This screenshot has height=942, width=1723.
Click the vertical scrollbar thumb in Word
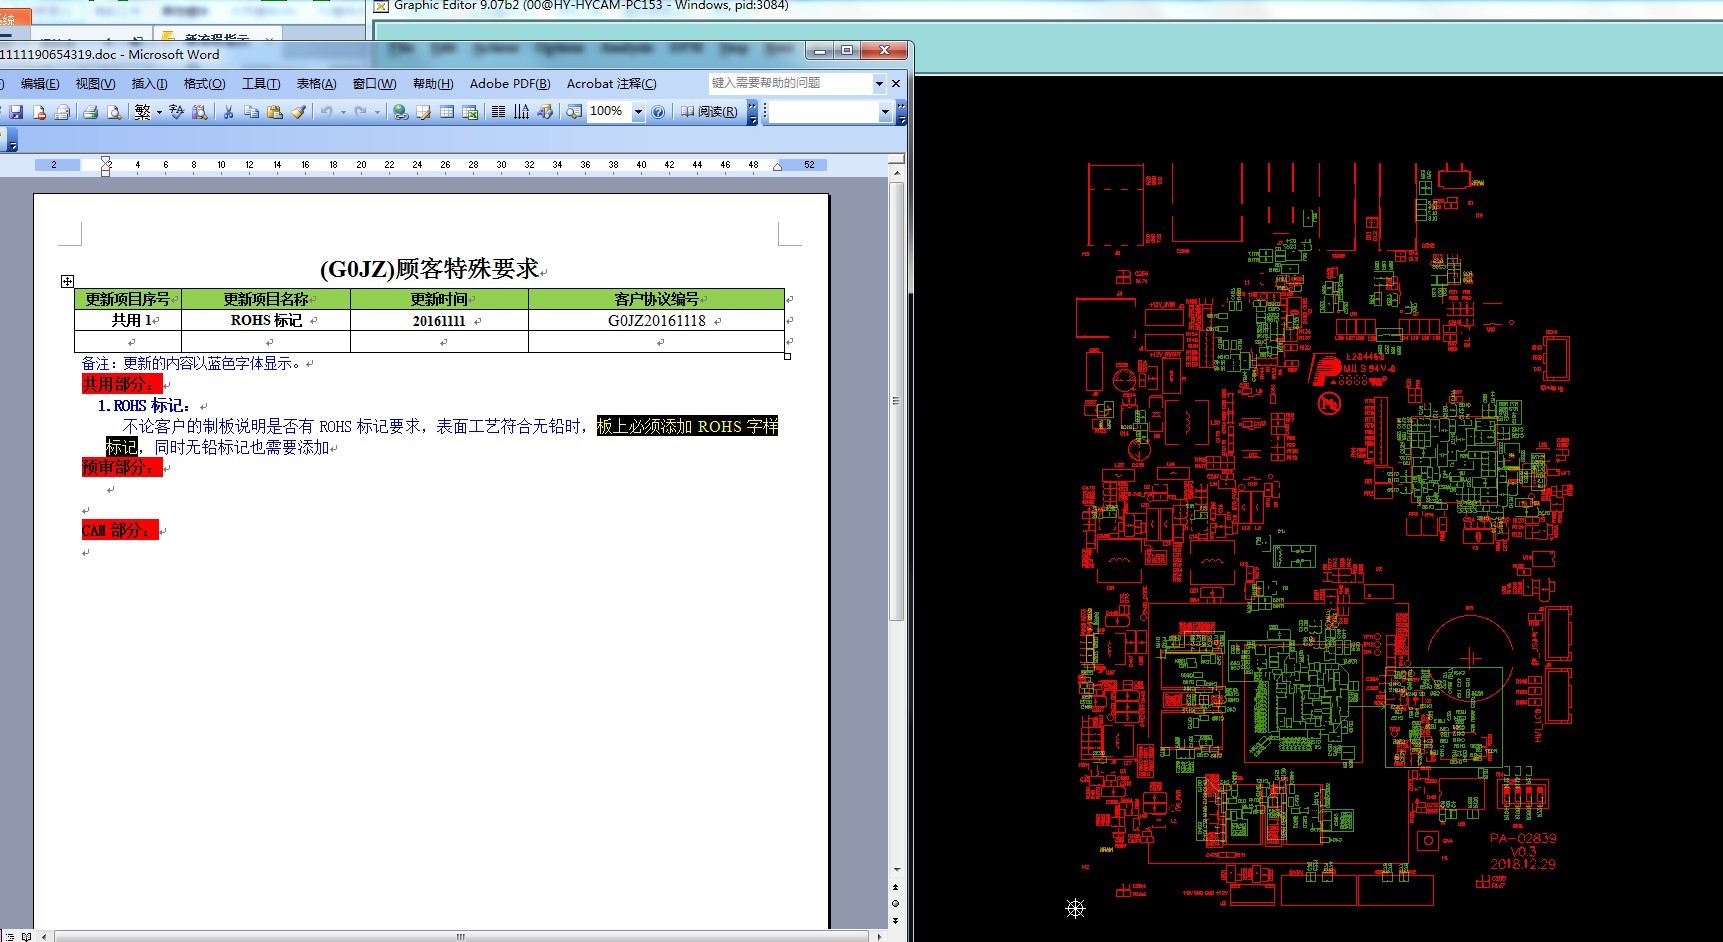pyautogui.click(x=896, y=400)
